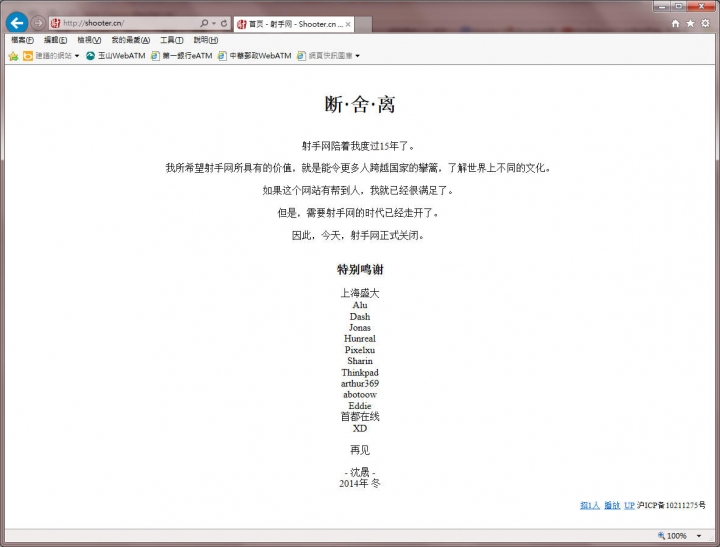
Task: Click the 2014年 冬 date line
Action: 360,484
